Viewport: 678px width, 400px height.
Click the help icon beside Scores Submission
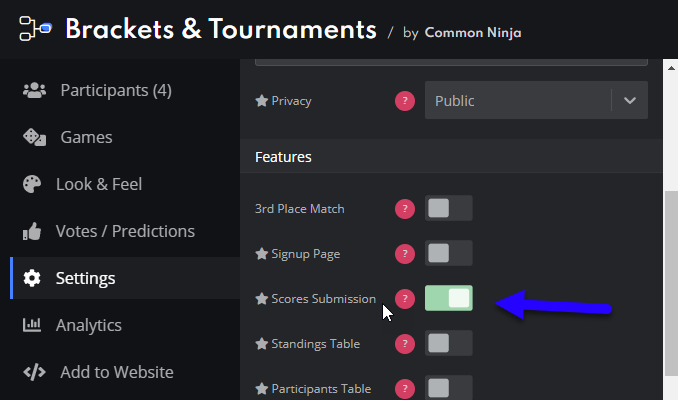pos(405,299)
